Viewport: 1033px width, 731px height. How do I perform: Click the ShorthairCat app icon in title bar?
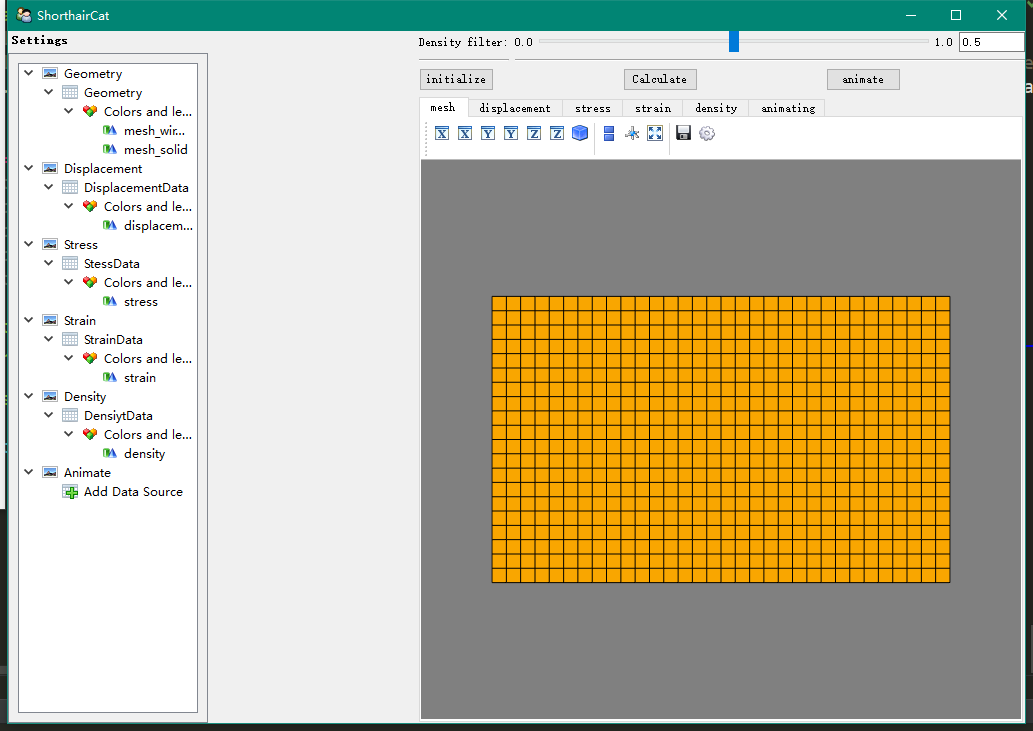coord(24,15)
